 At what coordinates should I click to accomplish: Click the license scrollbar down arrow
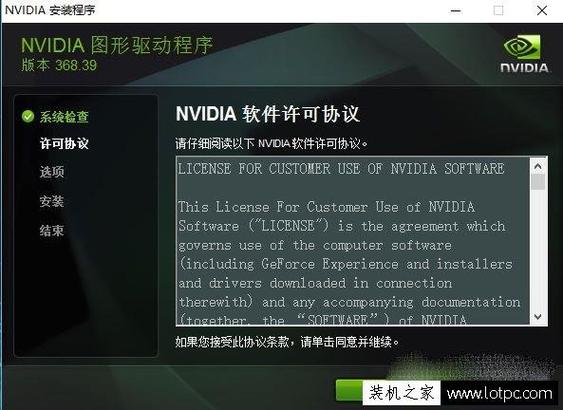tap(538, 317)
